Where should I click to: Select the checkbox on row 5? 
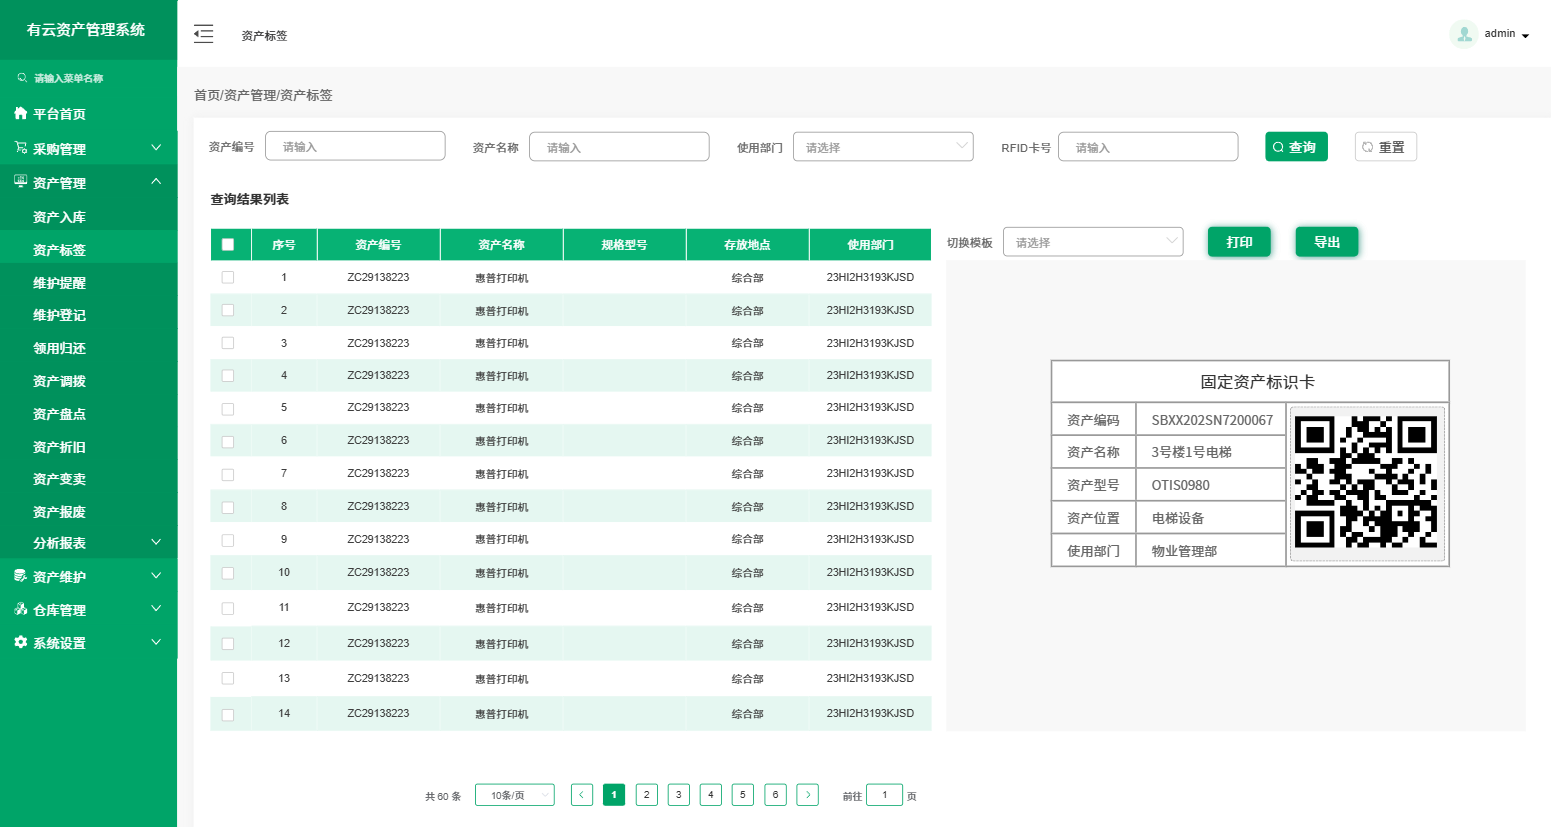point(228,409)
